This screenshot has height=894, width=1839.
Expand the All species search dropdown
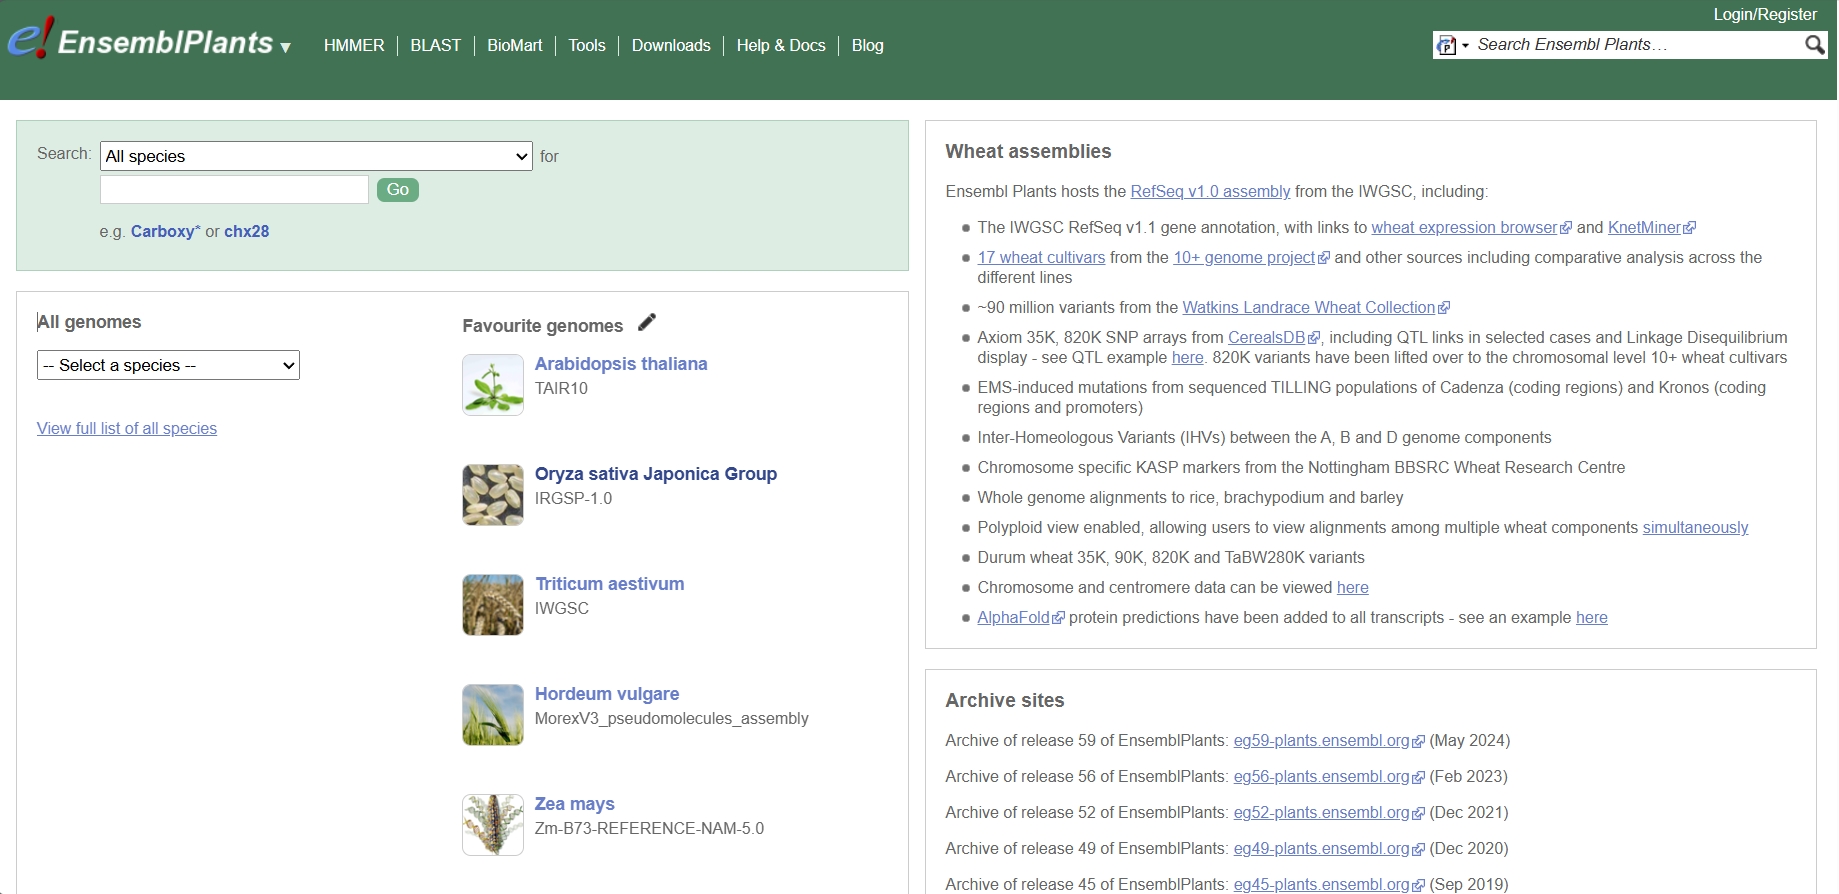click(x=316, y=156)
